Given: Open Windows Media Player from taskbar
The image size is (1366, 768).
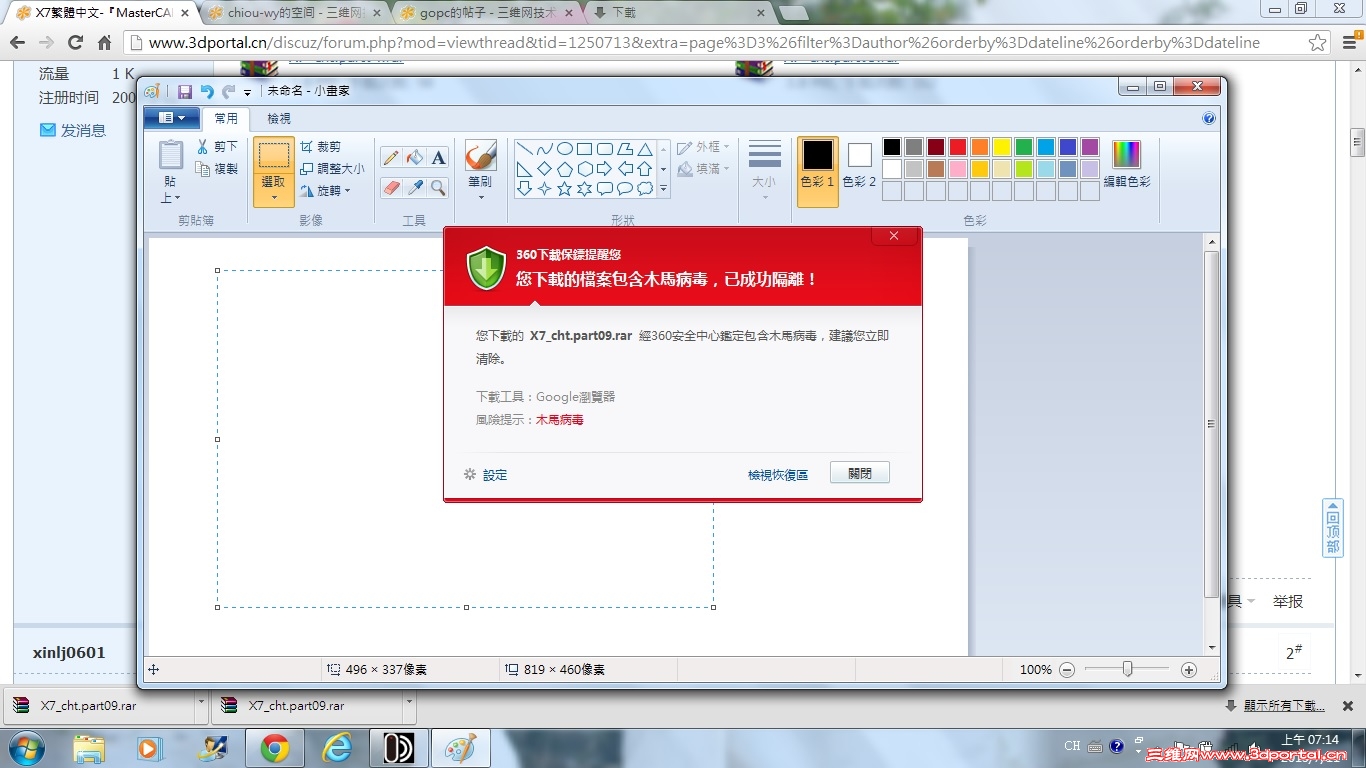Looking at the screenshot, I should pyautogui.click(x=151, y=748).
